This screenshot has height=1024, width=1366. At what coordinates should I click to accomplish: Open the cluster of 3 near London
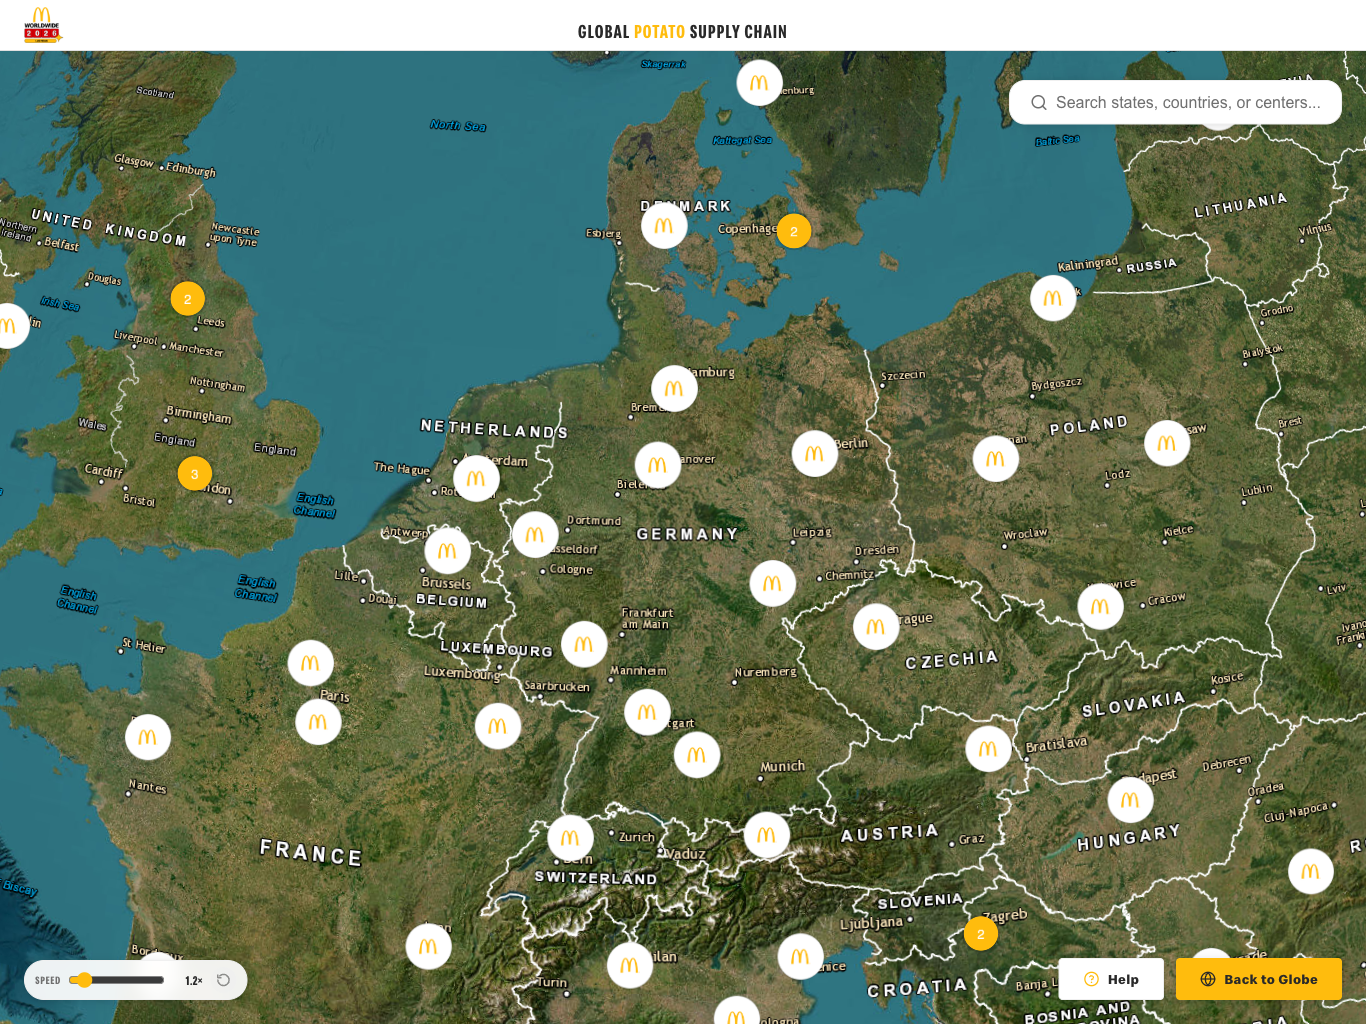click(x=194, y=474)
